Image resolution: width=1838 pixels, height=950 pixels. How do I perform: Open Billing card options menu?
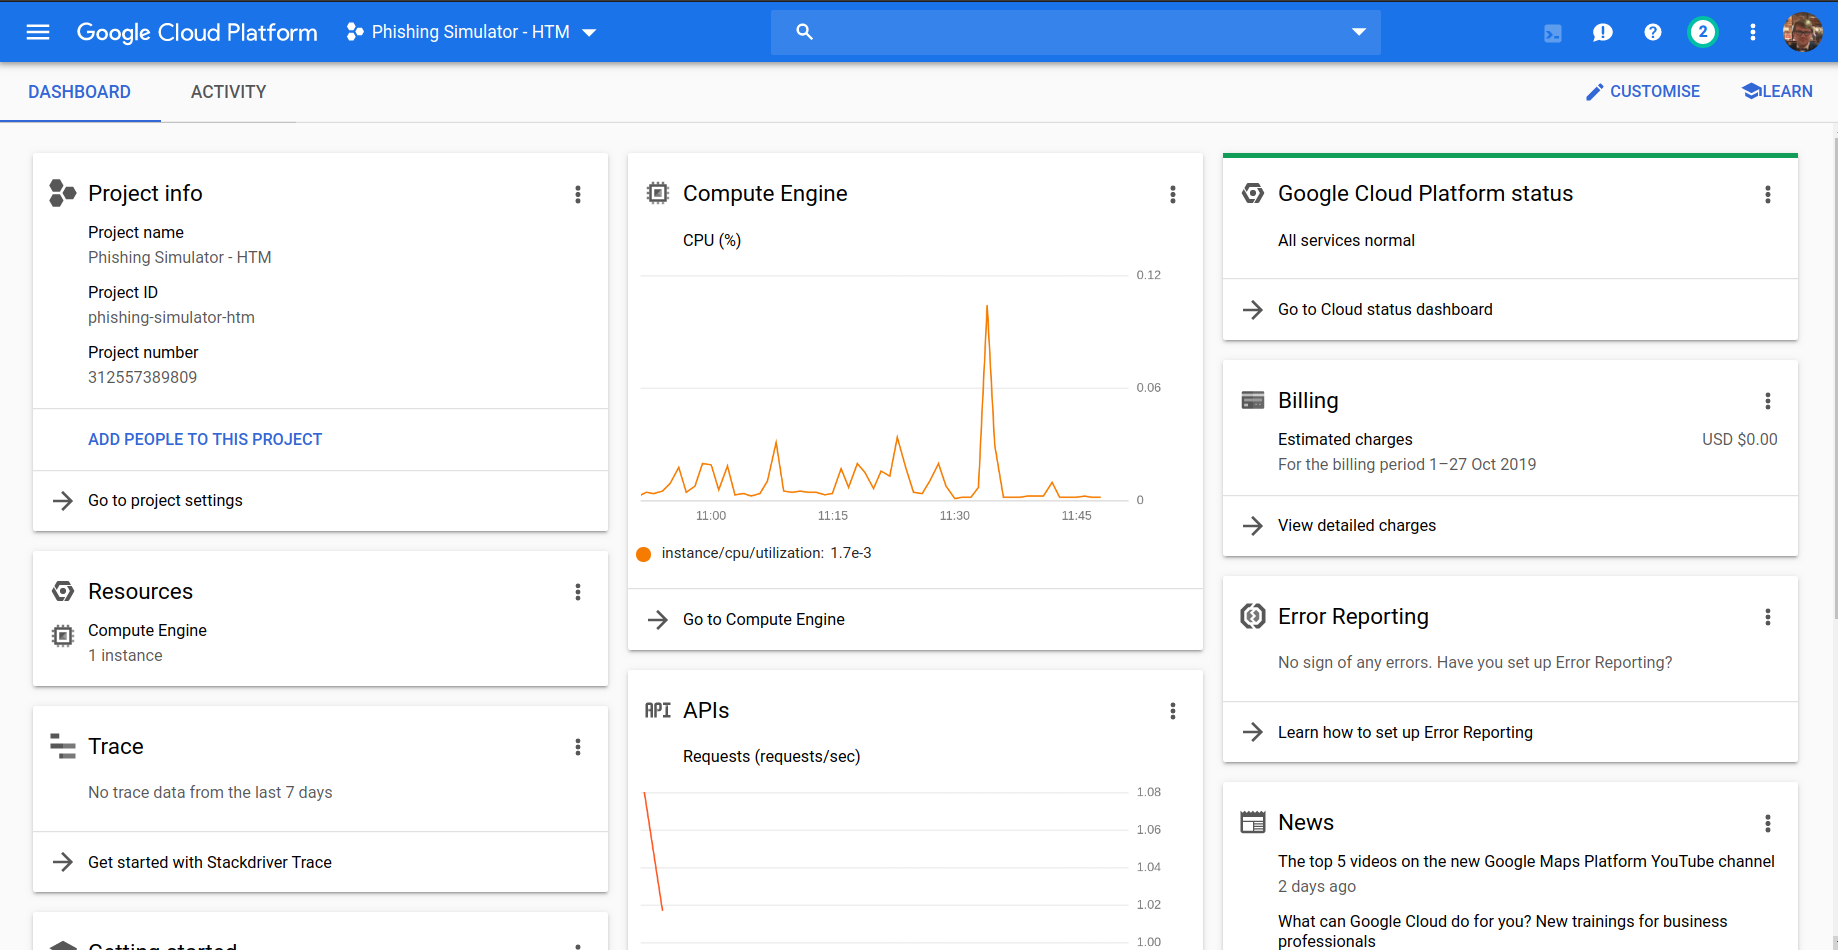point(1768,401)
